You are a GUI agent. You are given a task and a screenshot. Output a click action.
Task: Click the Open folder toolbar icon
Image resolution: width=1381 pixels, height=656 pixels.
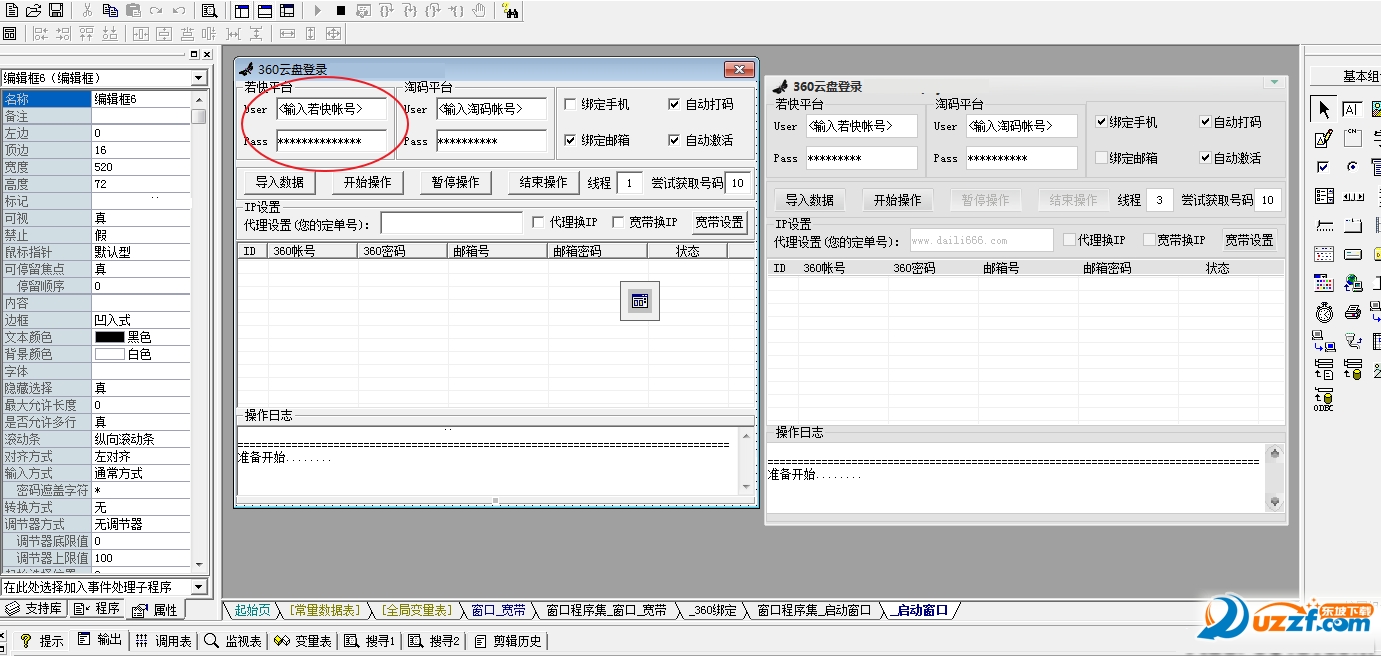tap(33, 10)
